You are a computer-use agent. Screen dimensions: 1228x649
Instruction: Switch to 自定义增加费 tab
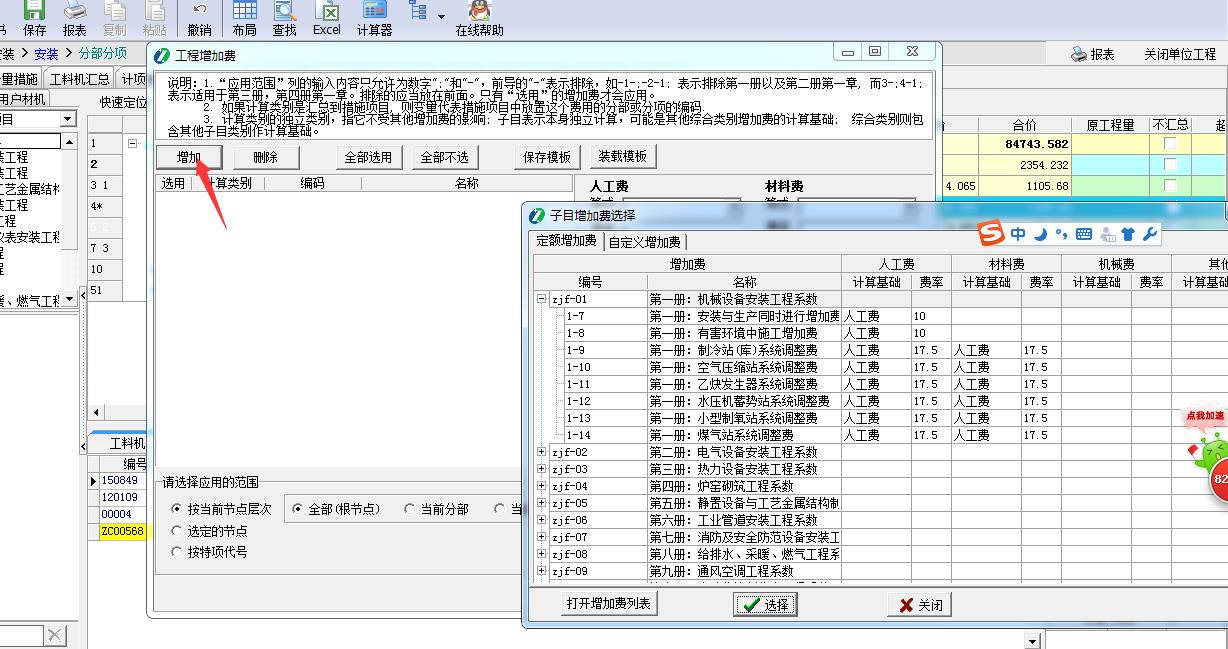click(x=645, y=242)
